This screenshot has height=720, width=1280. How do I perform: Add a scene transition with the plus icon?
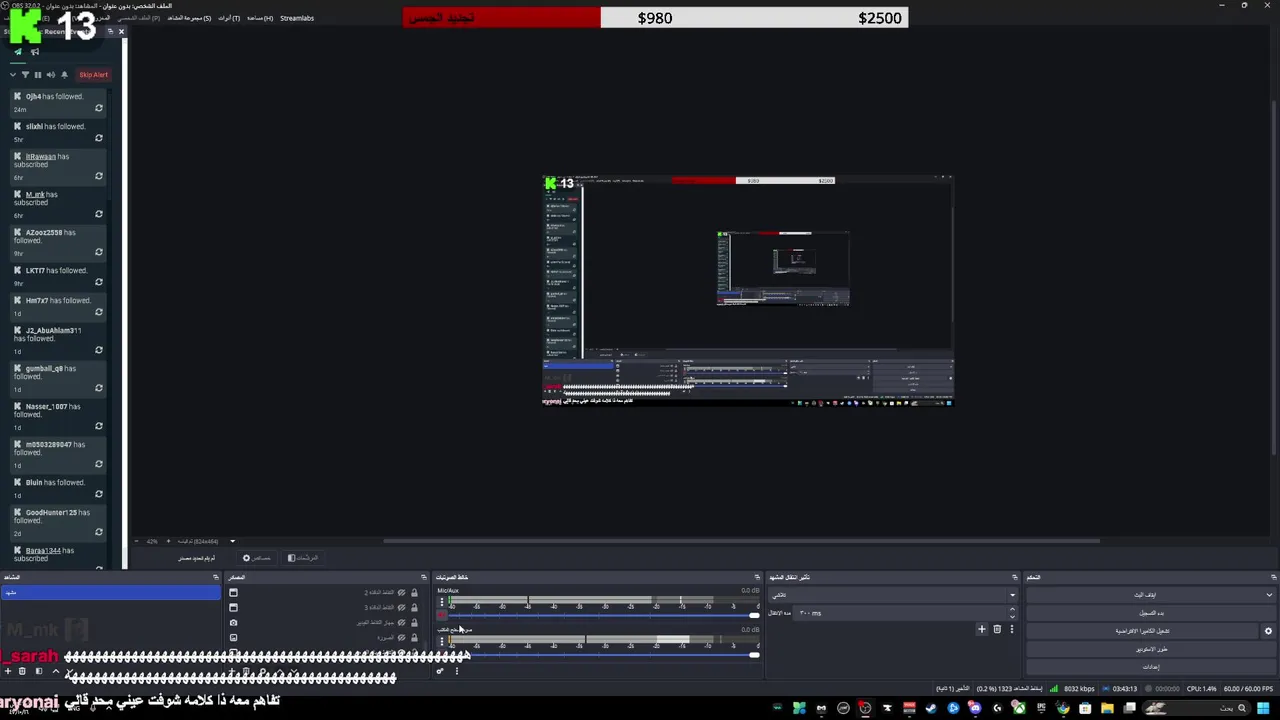coord(982,629)
